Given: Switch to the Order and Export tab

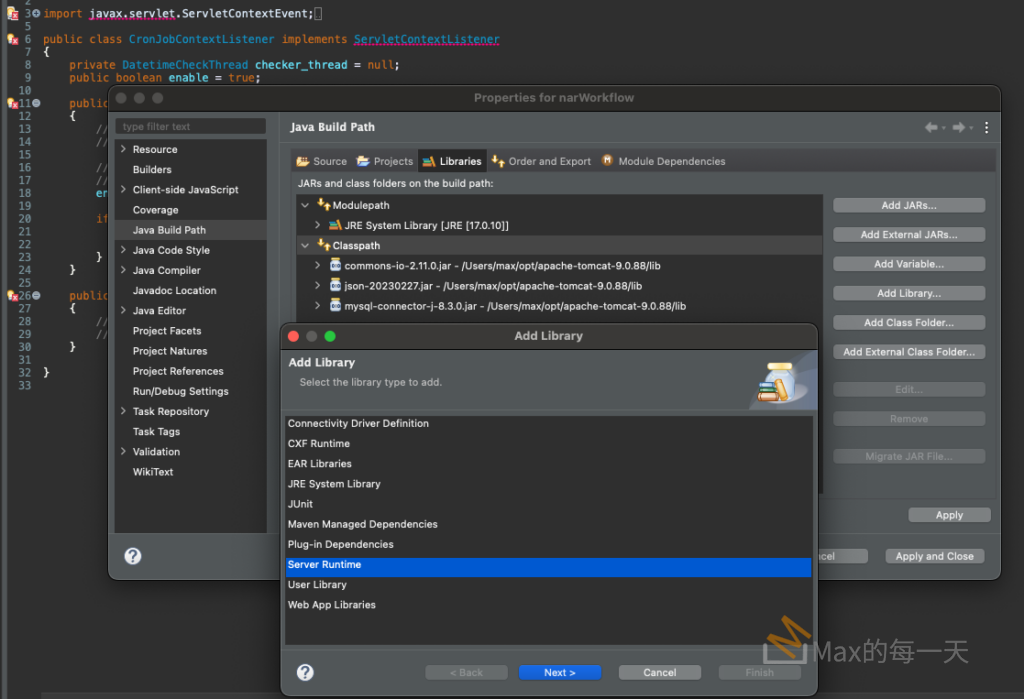Looking at the screenshot, I should pos(541,161).
